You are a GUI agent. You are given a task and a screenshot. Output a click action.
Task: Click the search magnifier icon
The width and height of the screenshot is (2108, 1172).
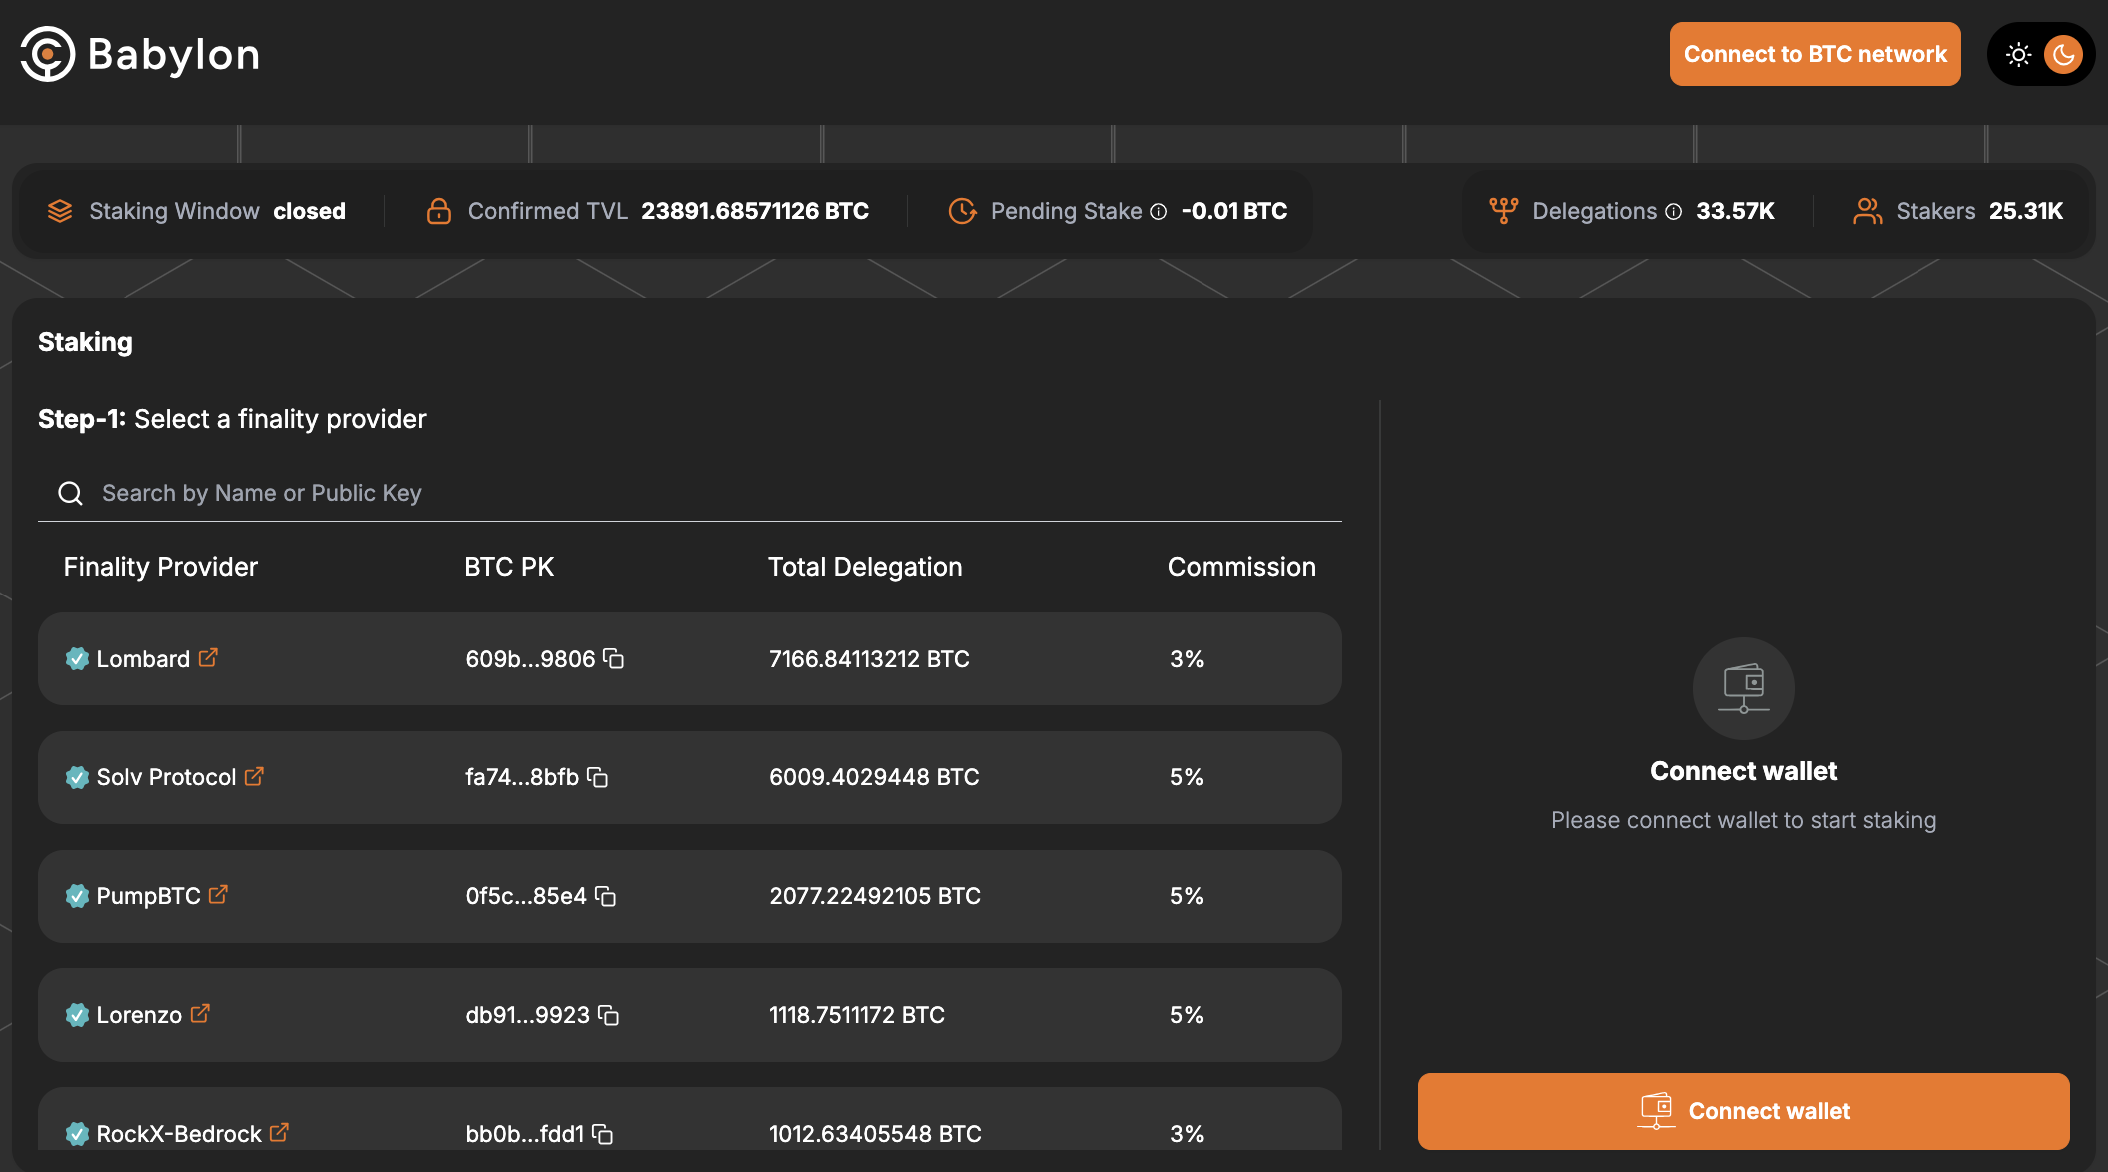[x=70, y=493]
